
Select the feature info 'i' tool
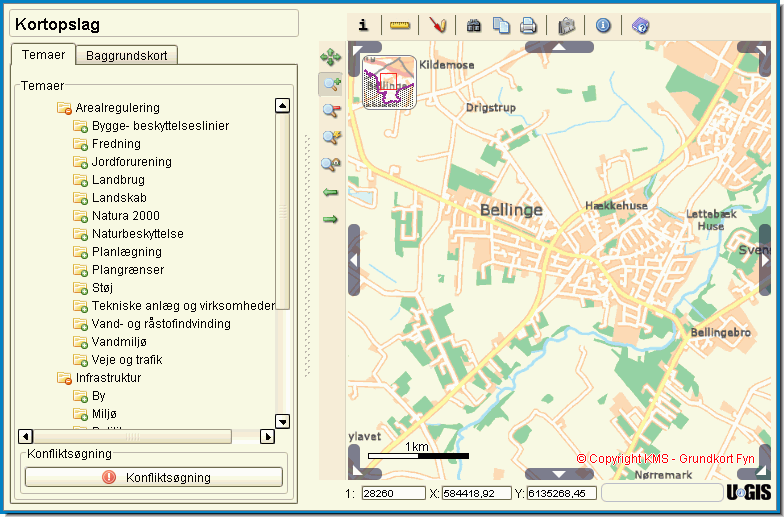click(x=364, y=25)
